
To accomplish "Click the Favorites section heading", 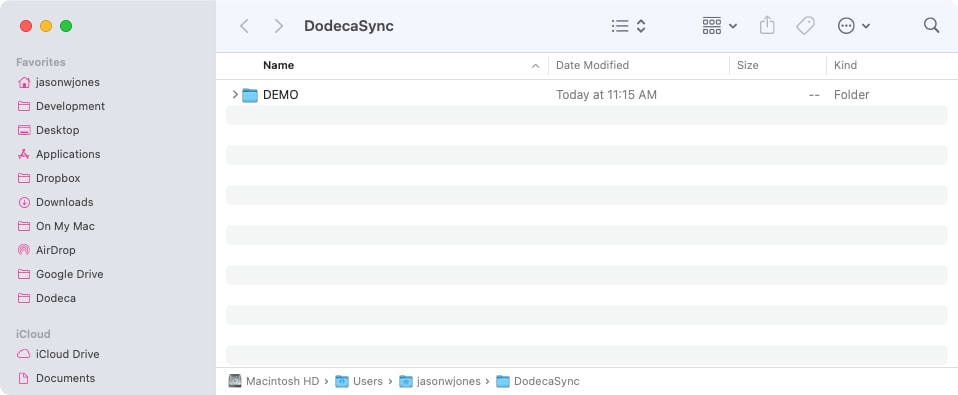I will coord(41,62).
